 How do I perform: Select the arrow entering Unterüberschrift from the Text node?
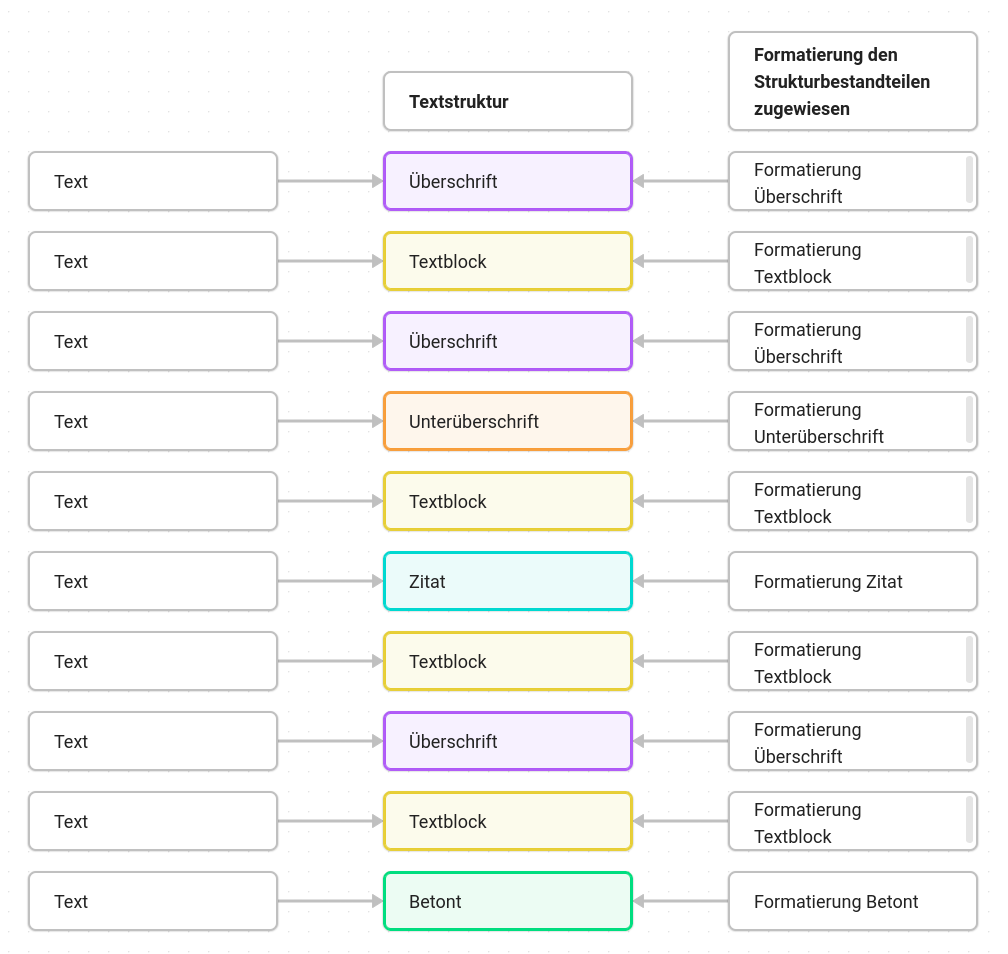(x=330, y=421)
